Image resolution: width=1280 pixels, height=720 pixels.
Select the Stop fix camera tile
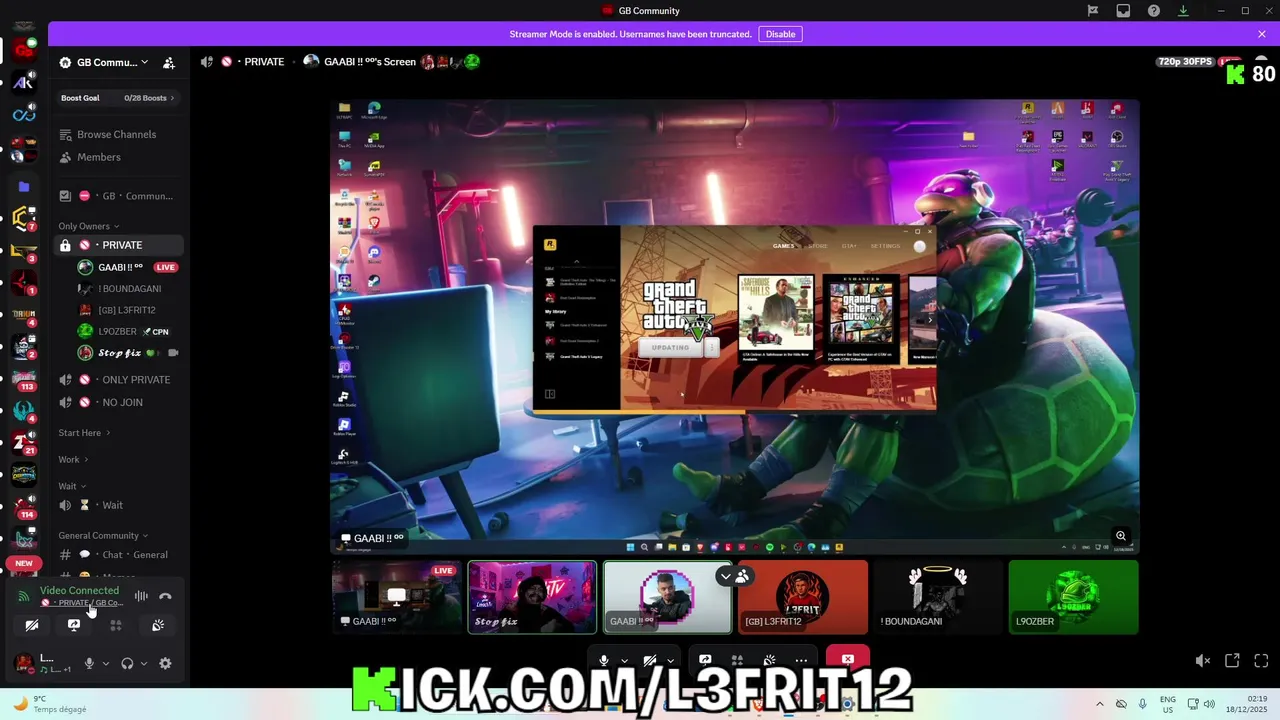[532, 597]
